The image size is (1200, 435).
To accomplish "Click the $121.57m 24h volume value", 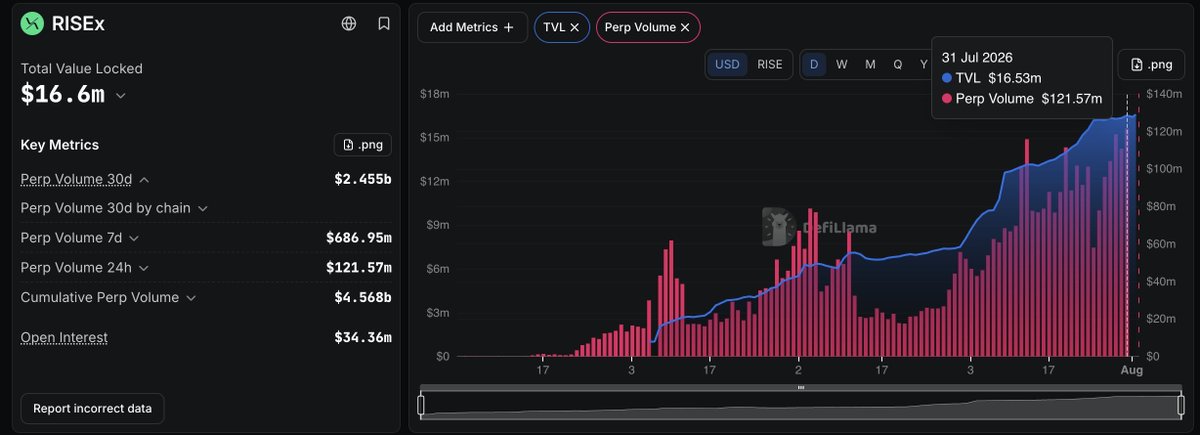I will 359,268.
